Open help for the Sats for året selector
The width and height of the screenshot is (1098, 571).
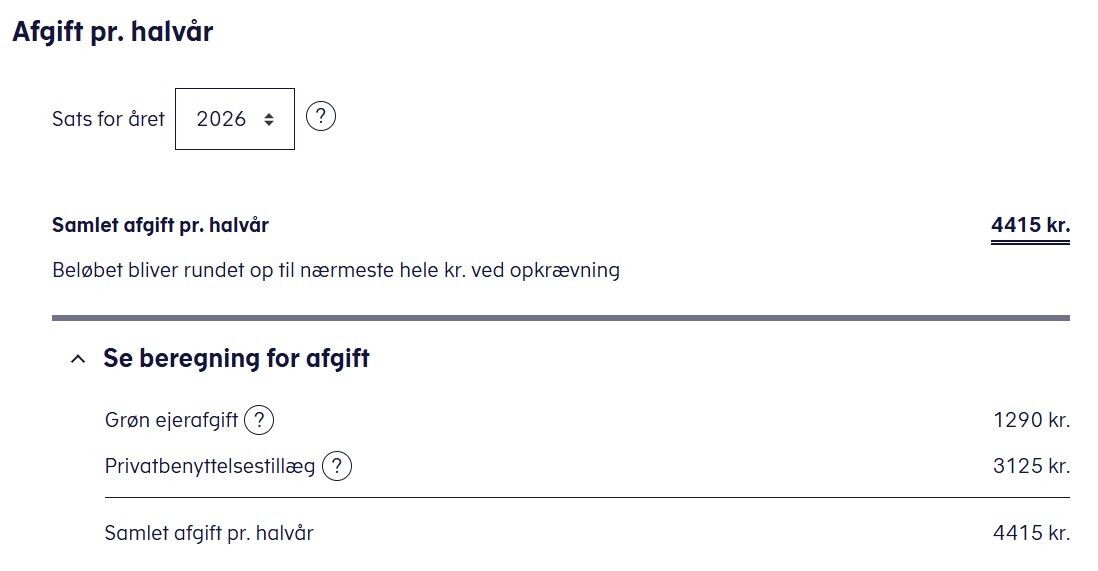click(x=320, y=117)
